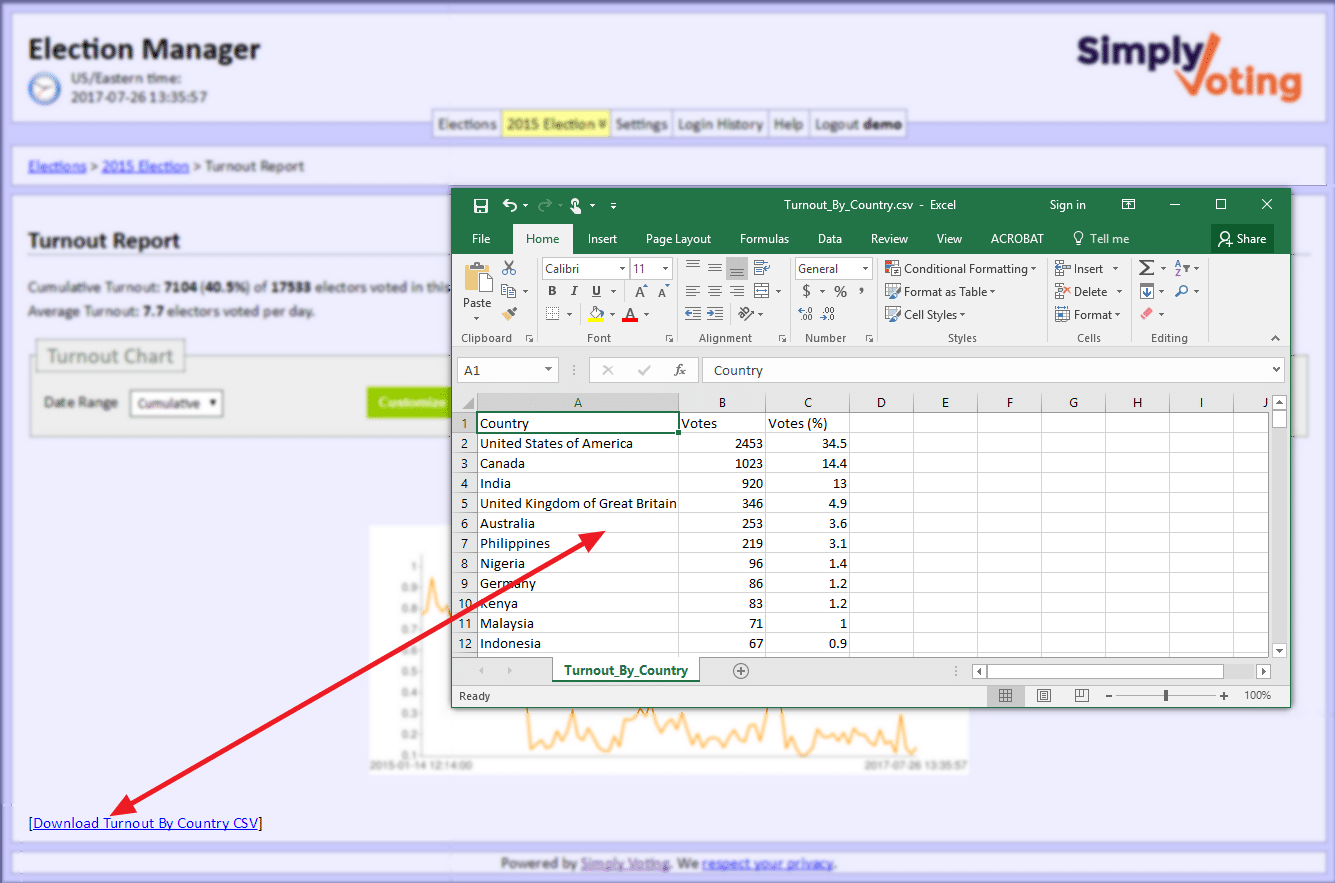Click the Touch/Mouse mode icon in Excel
1335x883 pixels.
click(x=576, y=205)
